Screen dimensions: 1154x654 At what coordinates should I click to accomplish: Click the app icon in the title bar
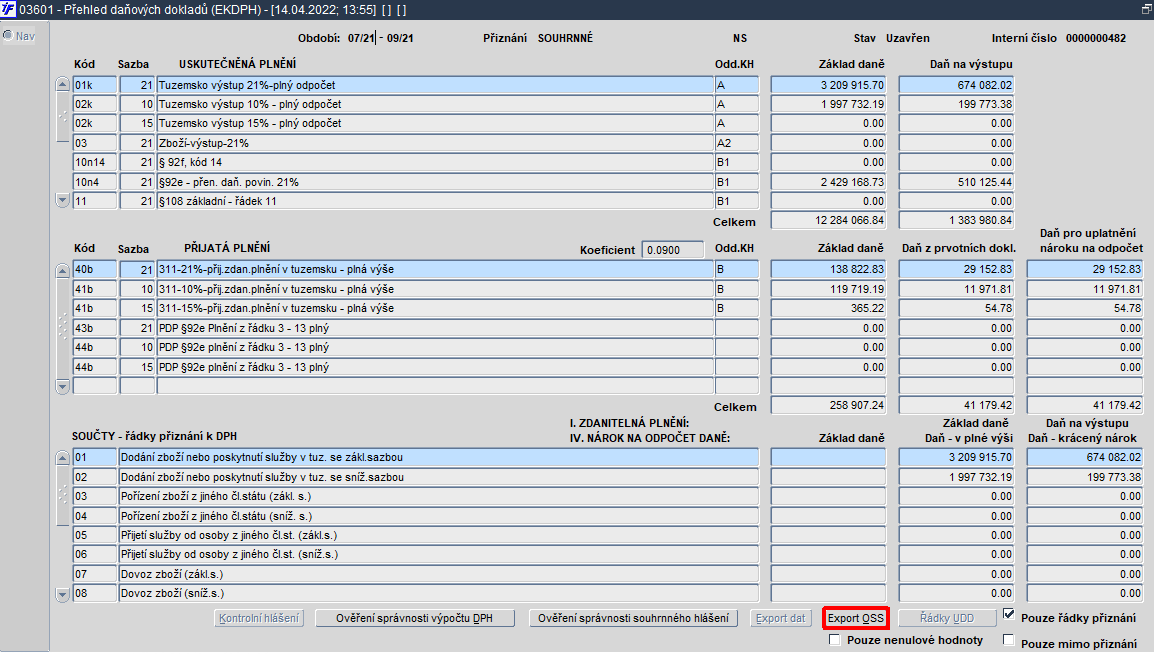click(x=8, y=9)
